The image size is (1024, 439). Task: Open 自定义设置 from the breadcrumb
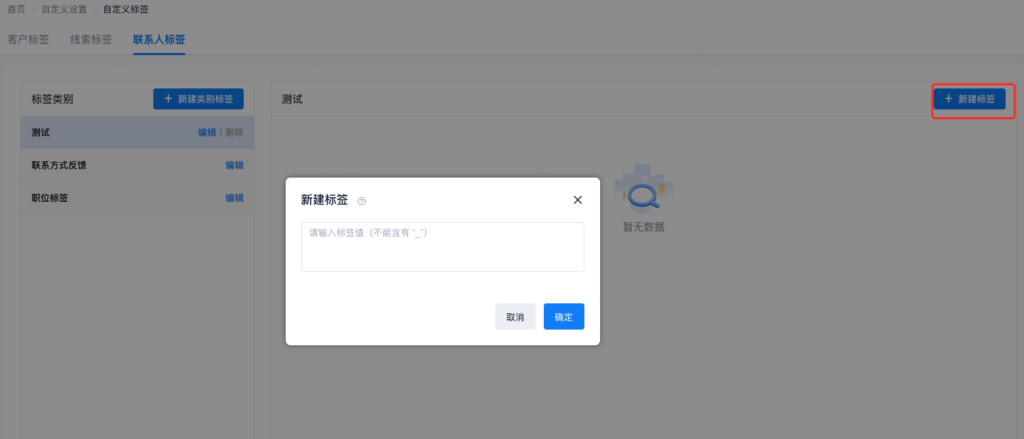64,9
